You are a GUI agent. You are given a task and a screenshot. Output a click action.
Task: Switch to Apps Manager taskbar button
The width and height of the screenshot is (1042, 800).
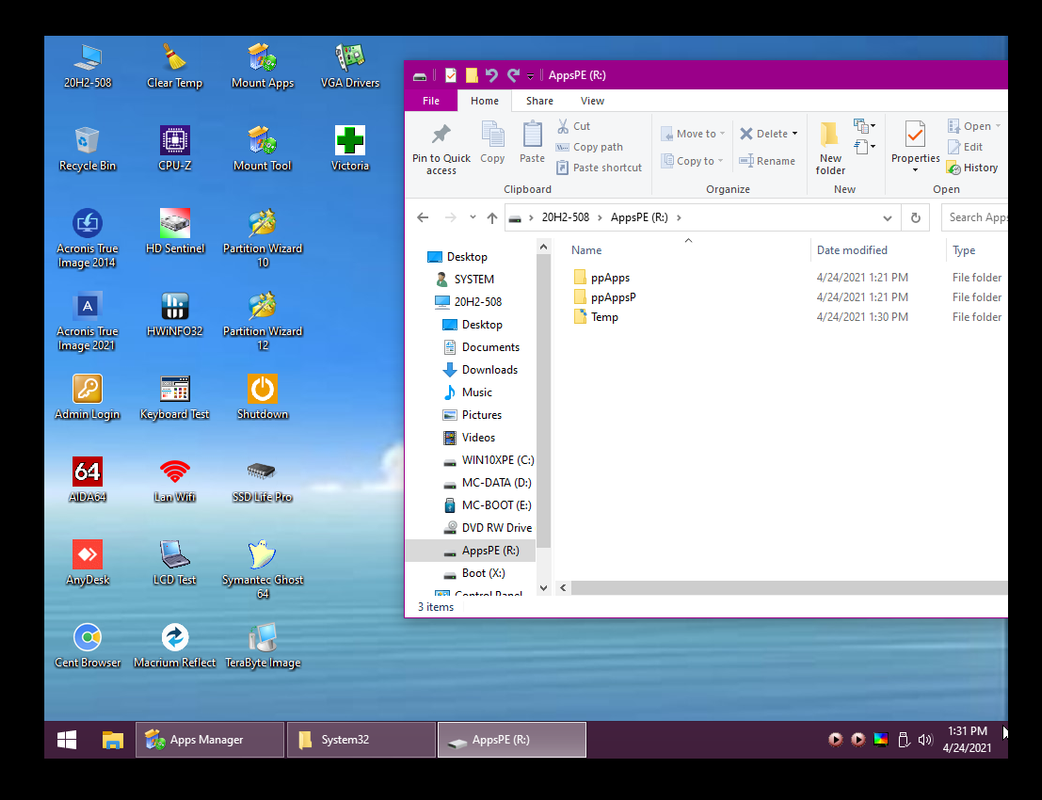tap(210, 740)
